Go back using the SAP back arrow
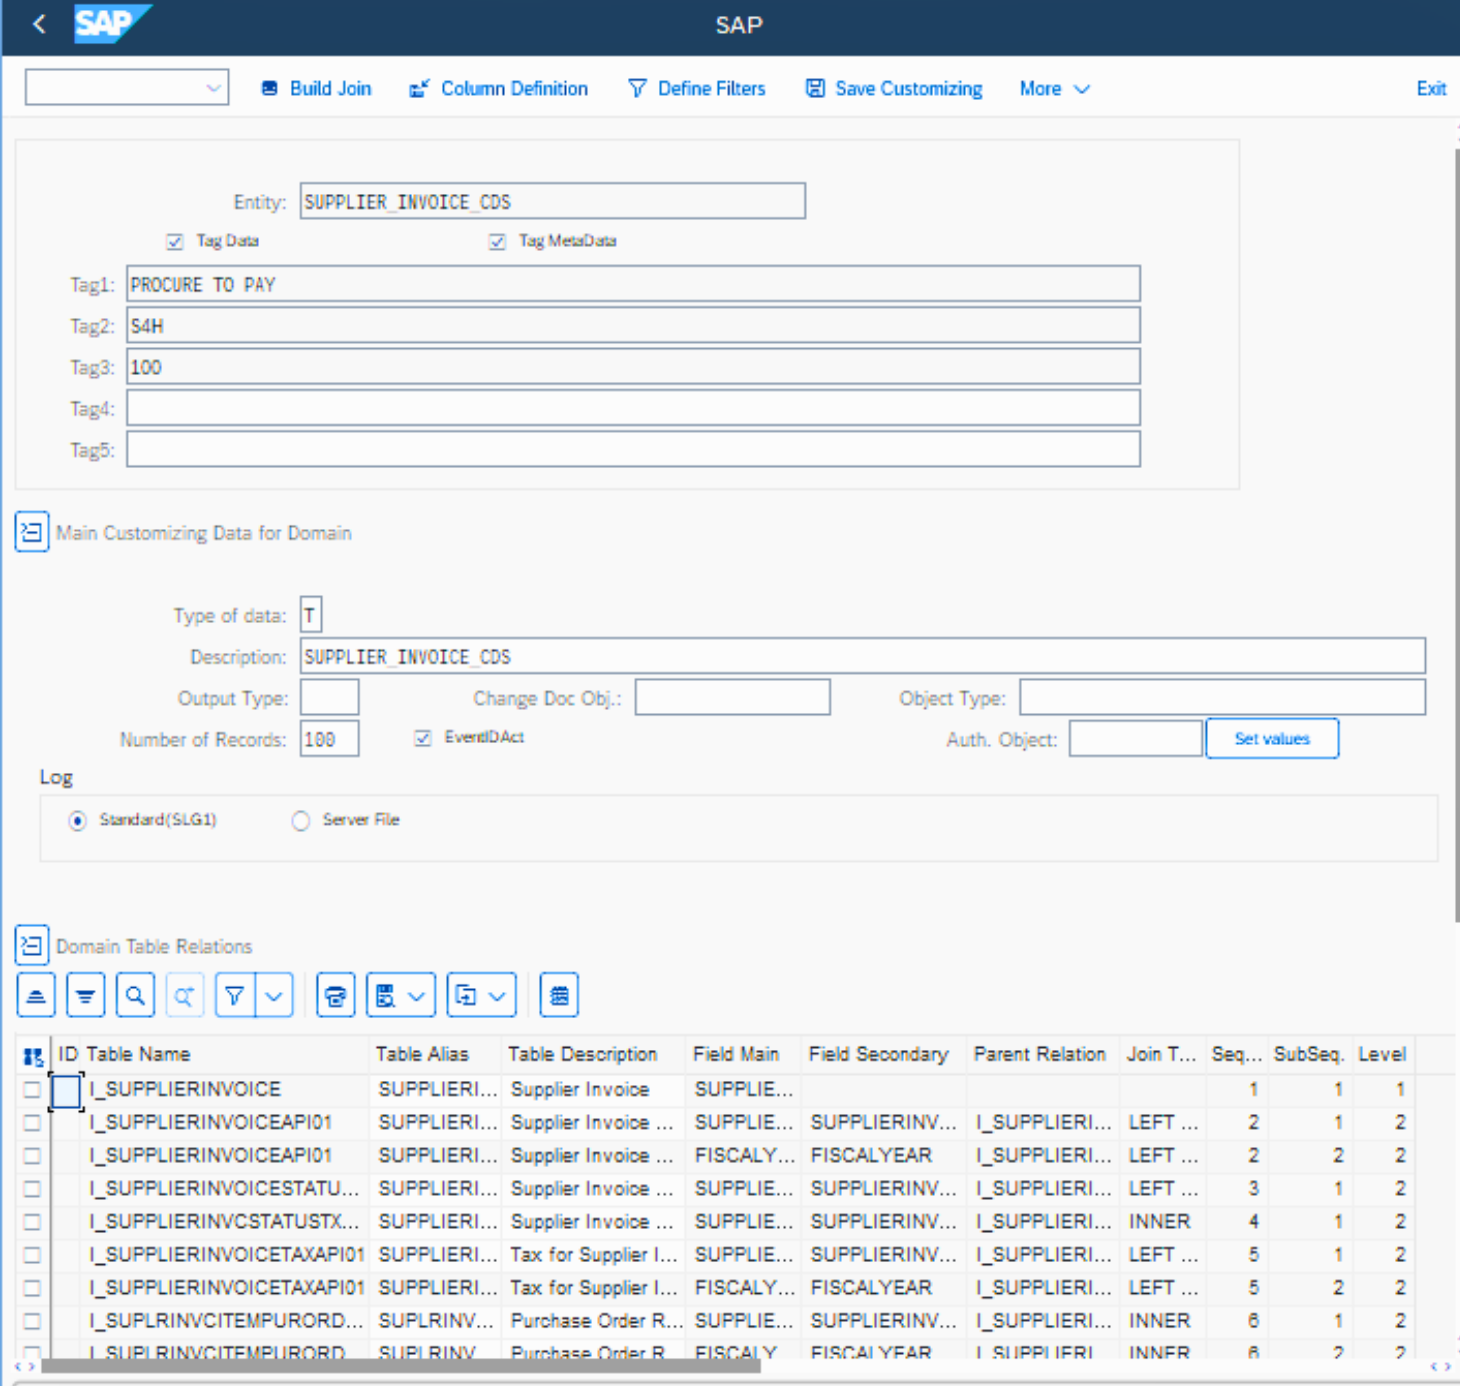 click(x=39, y=24)
